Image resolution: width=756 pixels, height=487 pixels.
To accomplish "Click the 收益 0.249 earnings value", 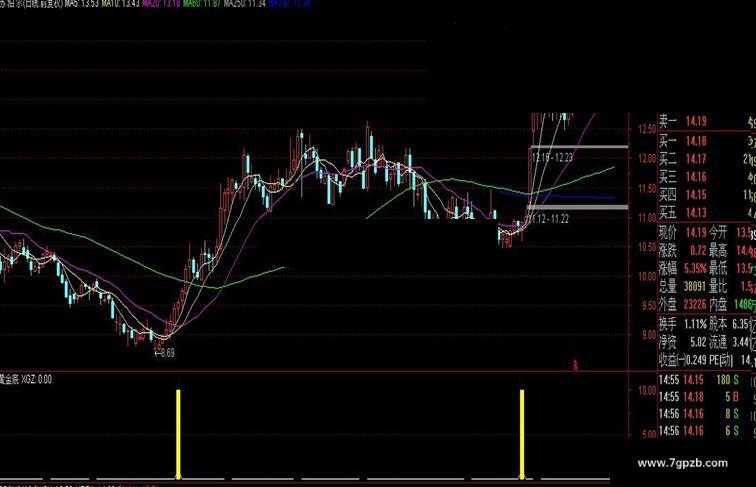I will pyautogui.click(x=697, y=360).
